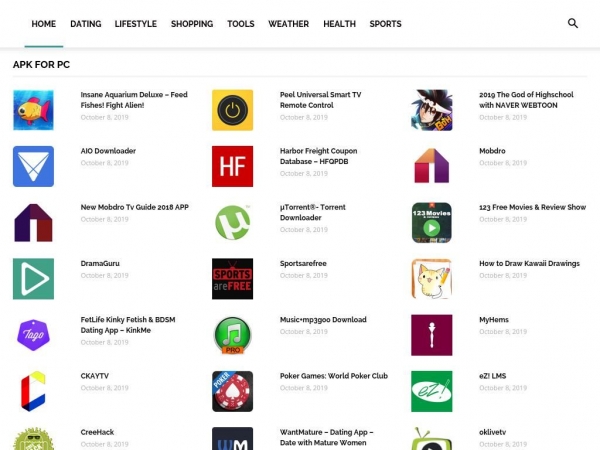Open the SPORTS menu
Image resolution: width=600 pixels, height=450 pixels.
[x=385, y=24]
